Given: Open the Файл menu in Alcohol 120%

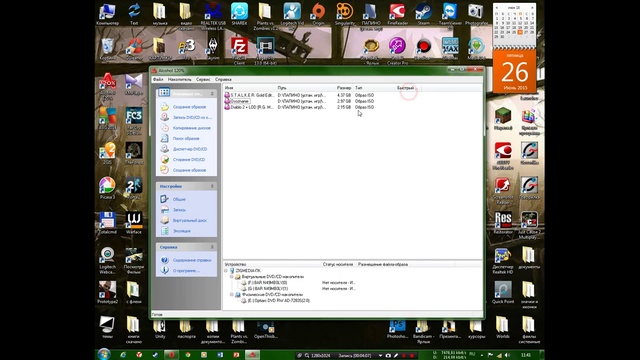Looking at the screenshot, I should point(158,79).
